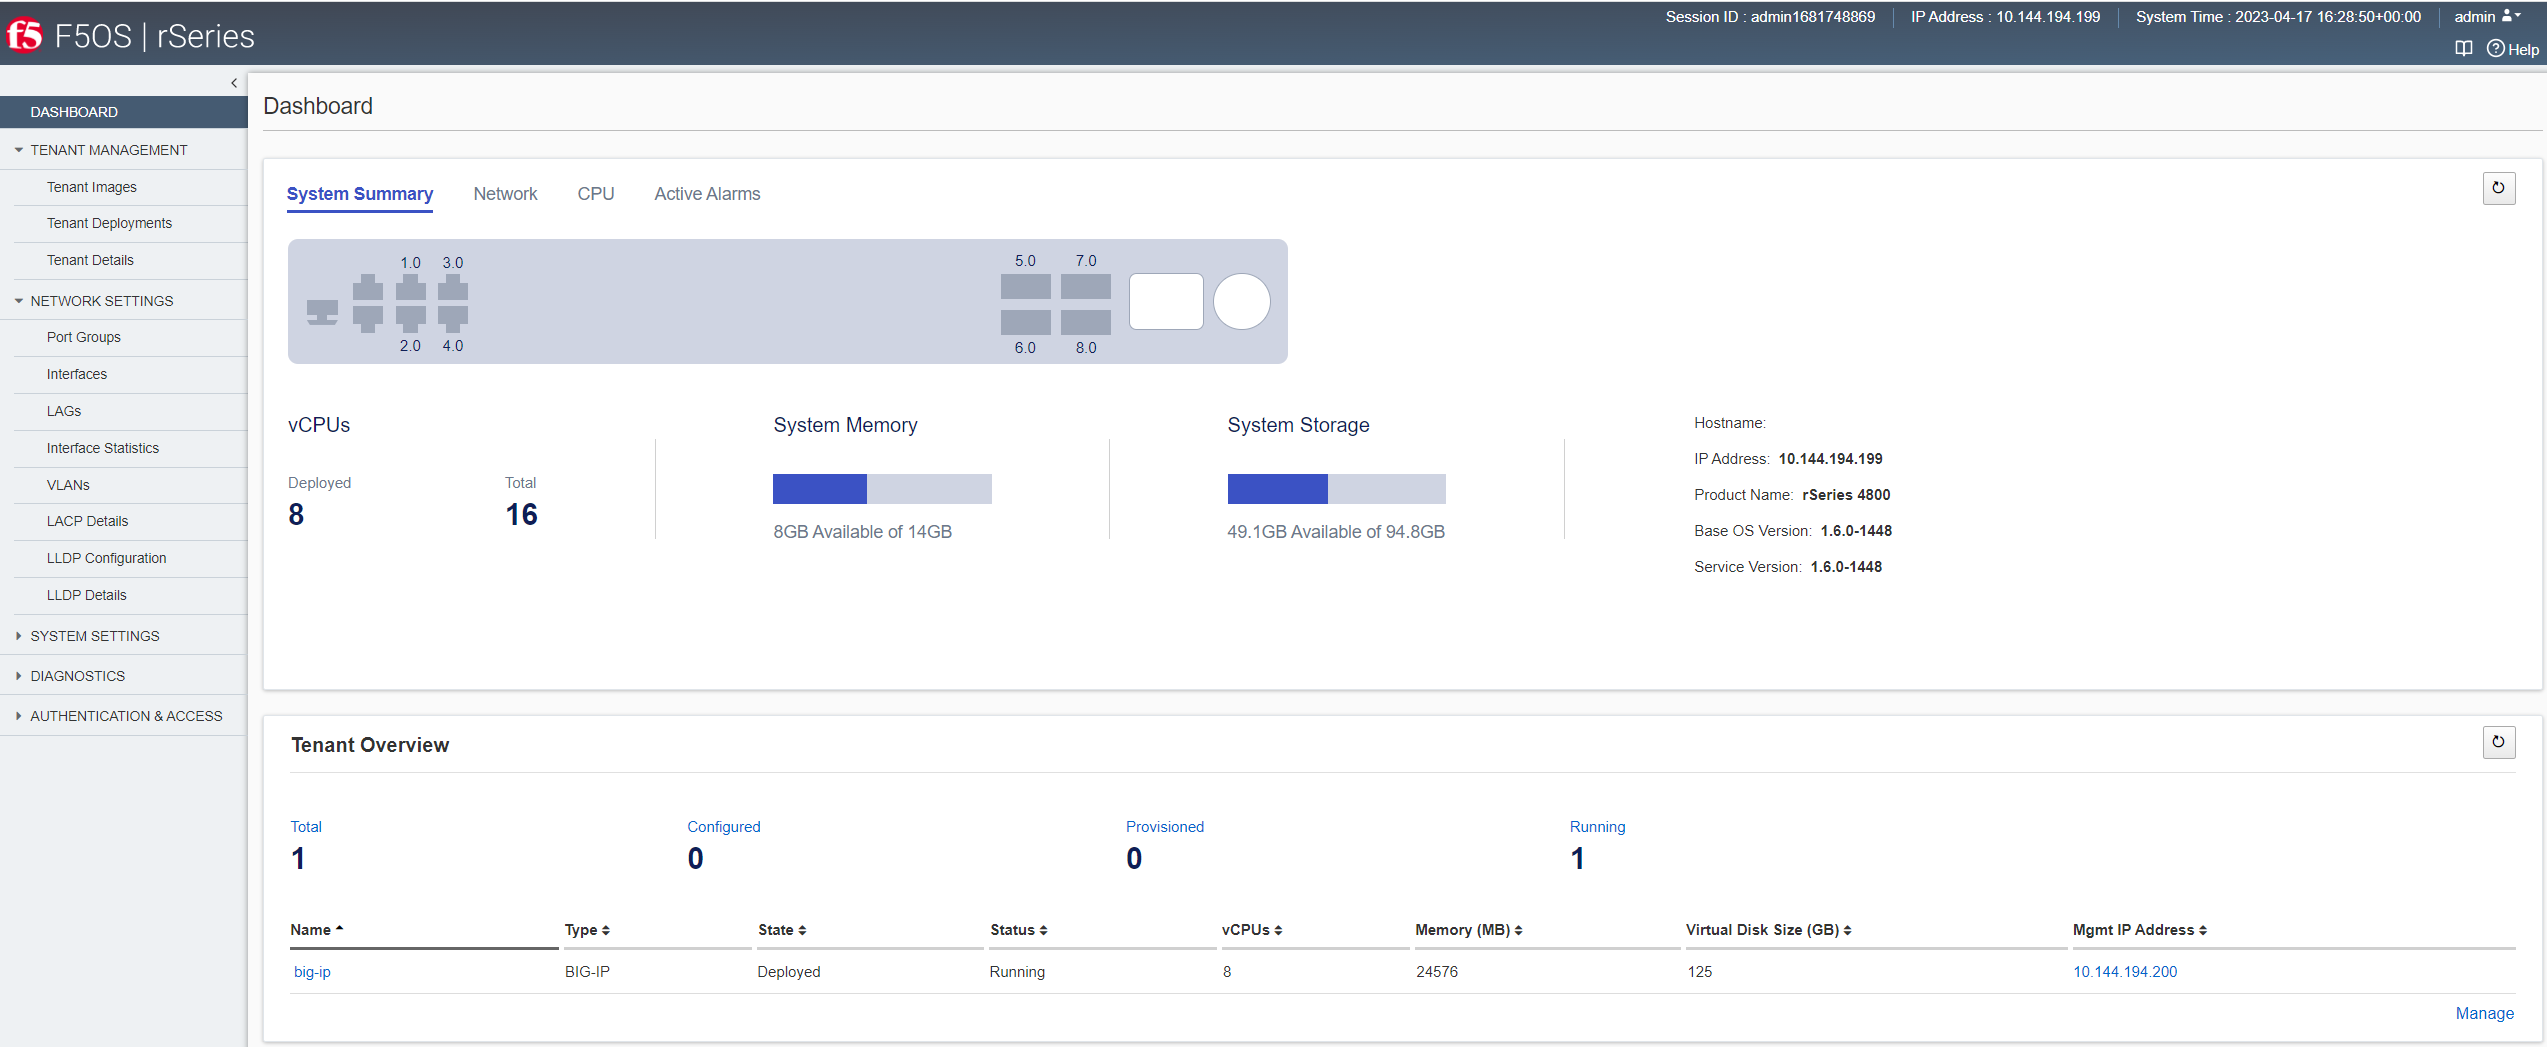2547x1047 pixels.
Task: Collapse the sidebar with the chevron arrow
Action: click(x=234, y=83)
